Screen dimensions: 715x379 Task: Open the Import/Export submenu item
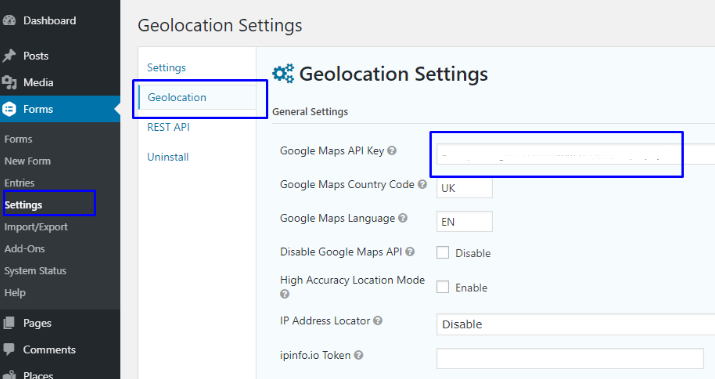coord(36,227)
